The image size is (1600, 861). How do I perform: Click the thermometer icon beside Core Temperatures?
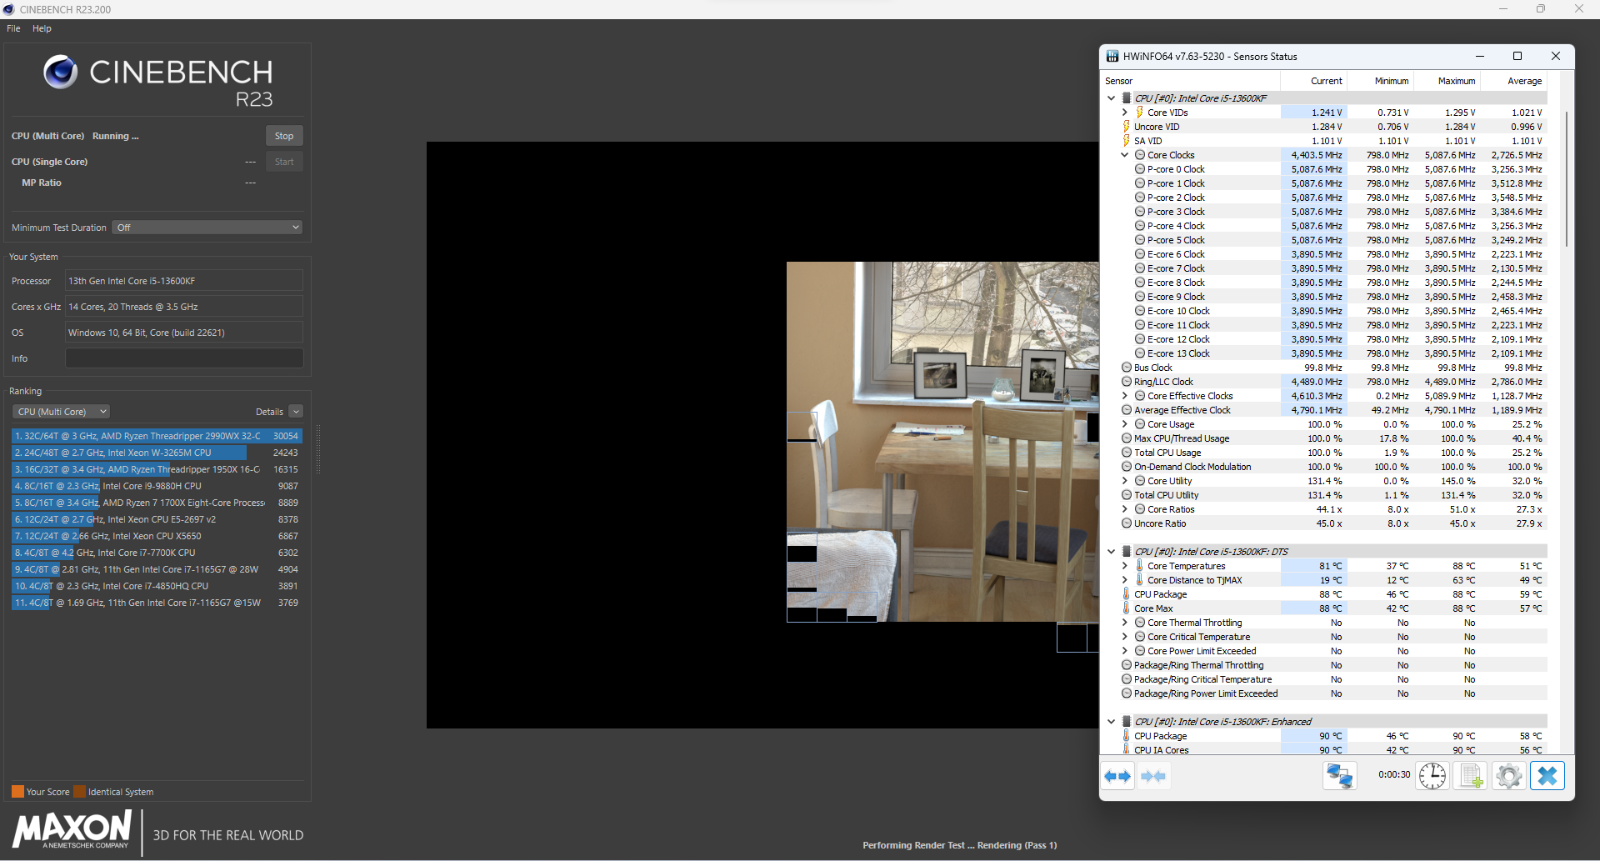[x=1139, y=566]
